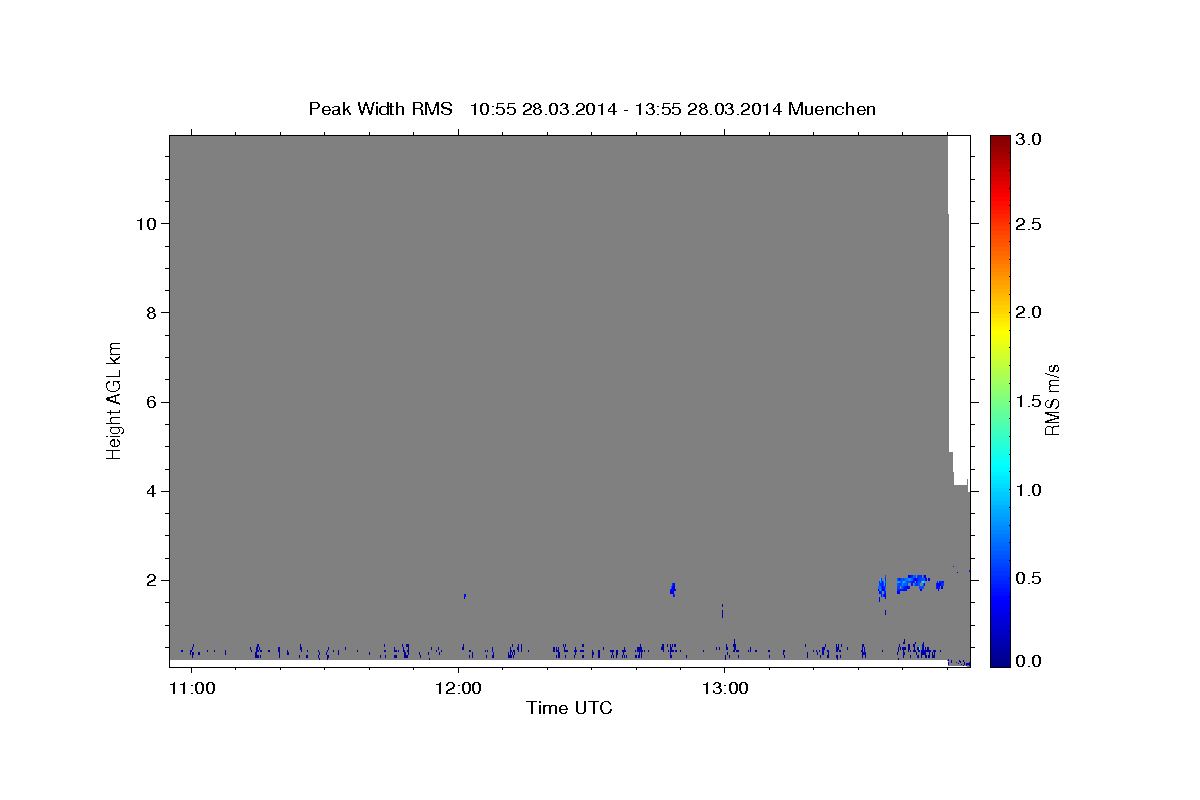
Task: Click colorbar label '2.5'
Action: point(1029,224)
